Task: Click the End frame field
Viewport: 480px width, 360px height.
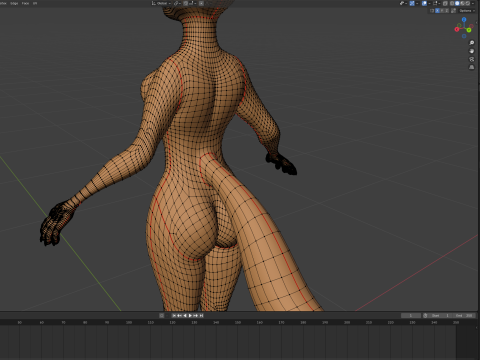Action: (464, 315)
